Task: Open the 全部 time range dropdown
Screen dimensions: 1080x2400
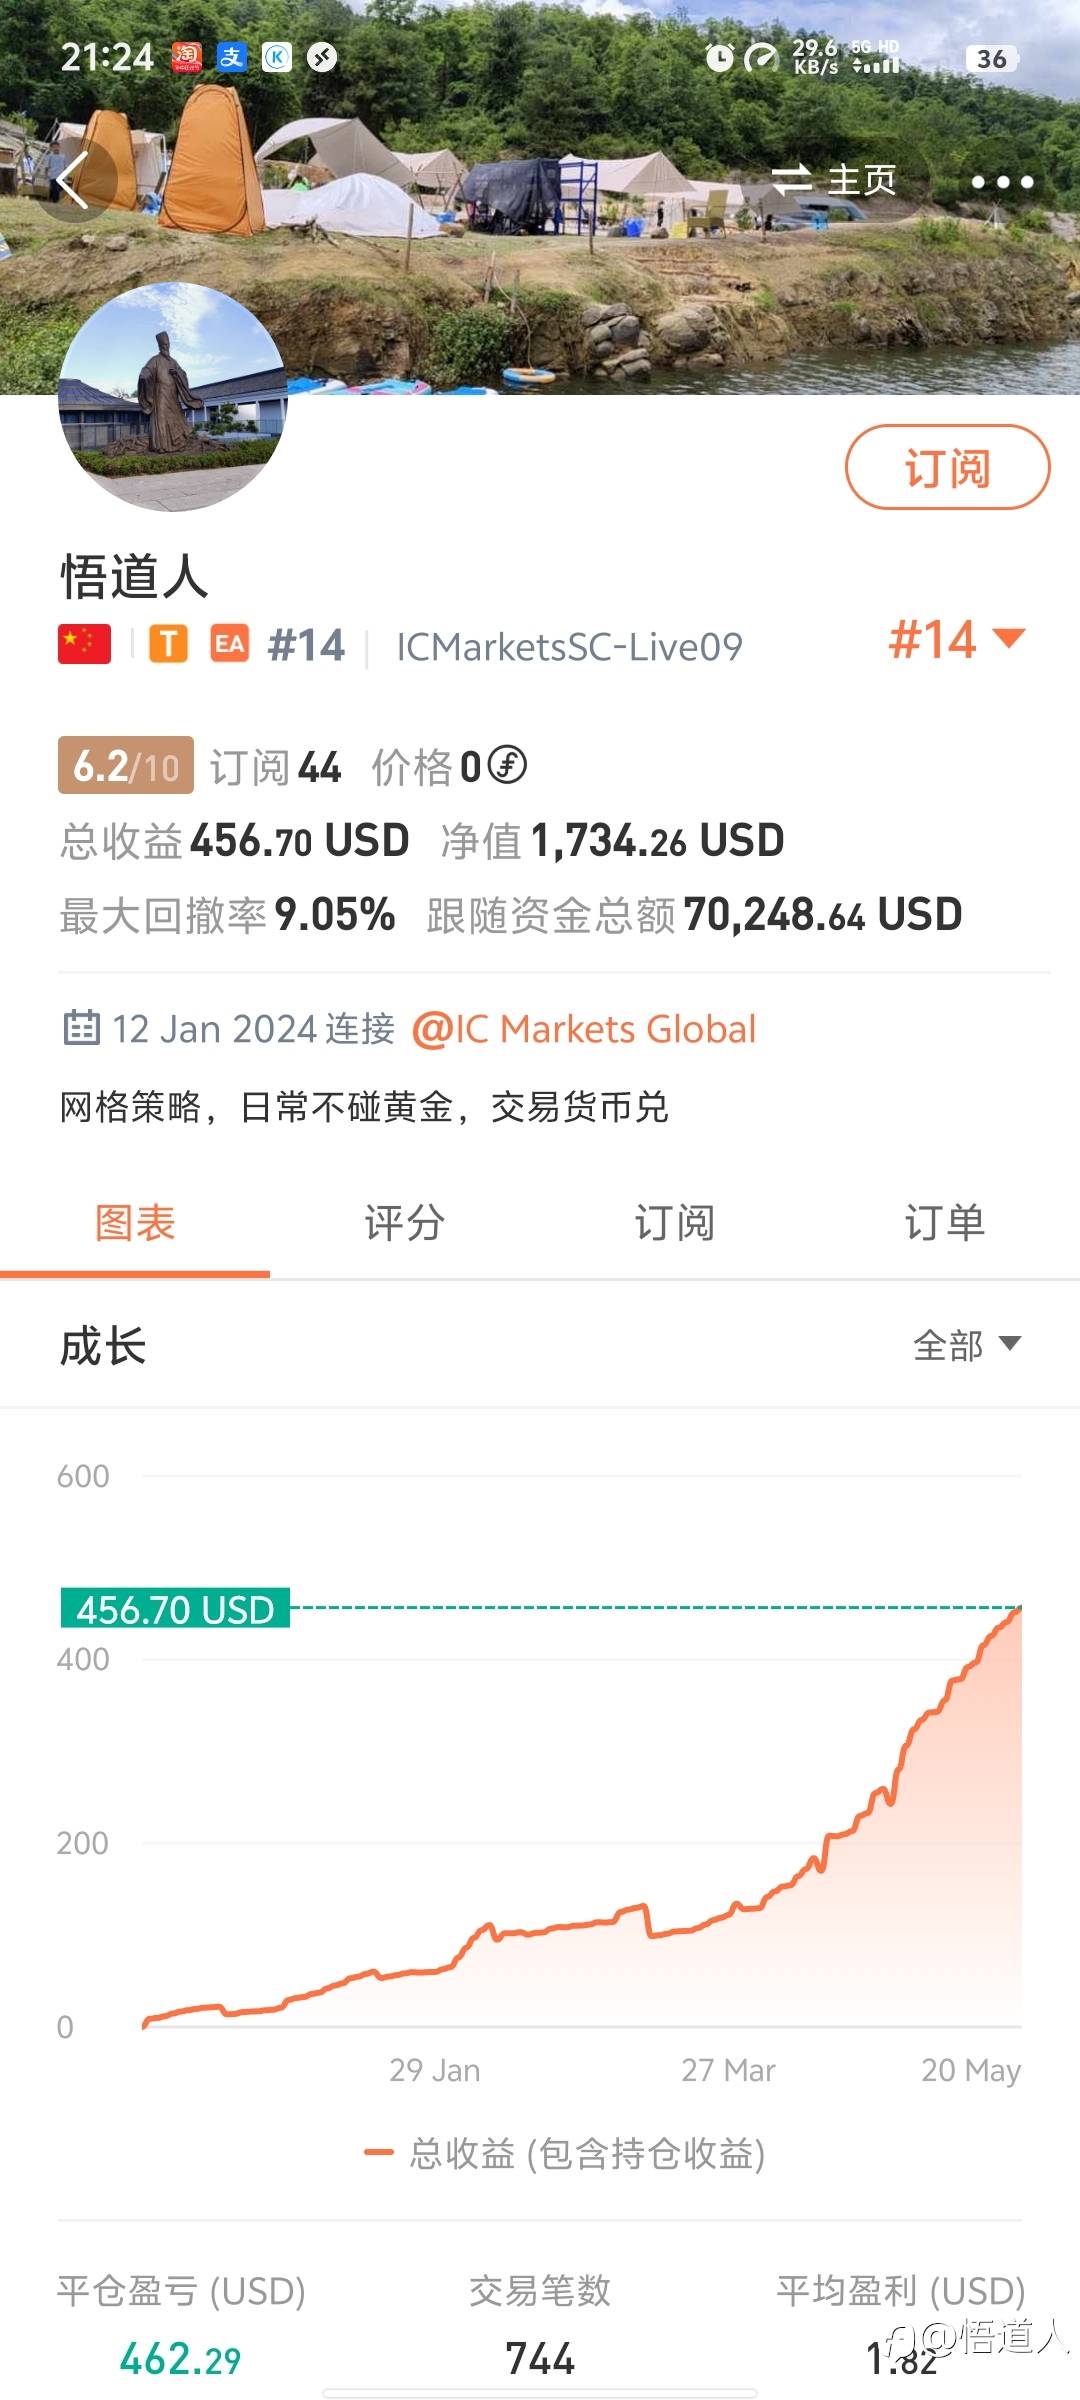Action: (966, 1345)
